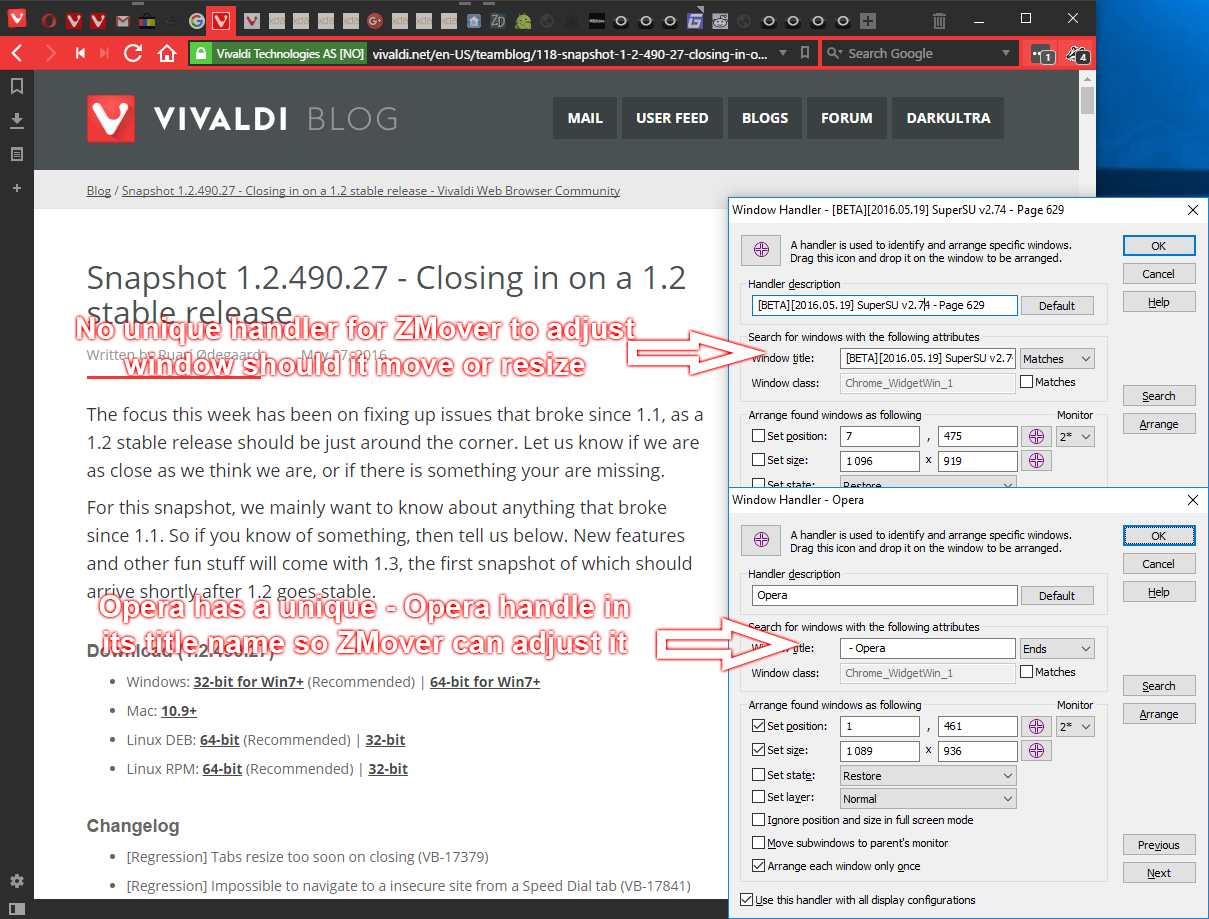Open the Monitor dropdown in the SuperSU handler
Screen dimensions: 1209x919
pos(1075,436)
